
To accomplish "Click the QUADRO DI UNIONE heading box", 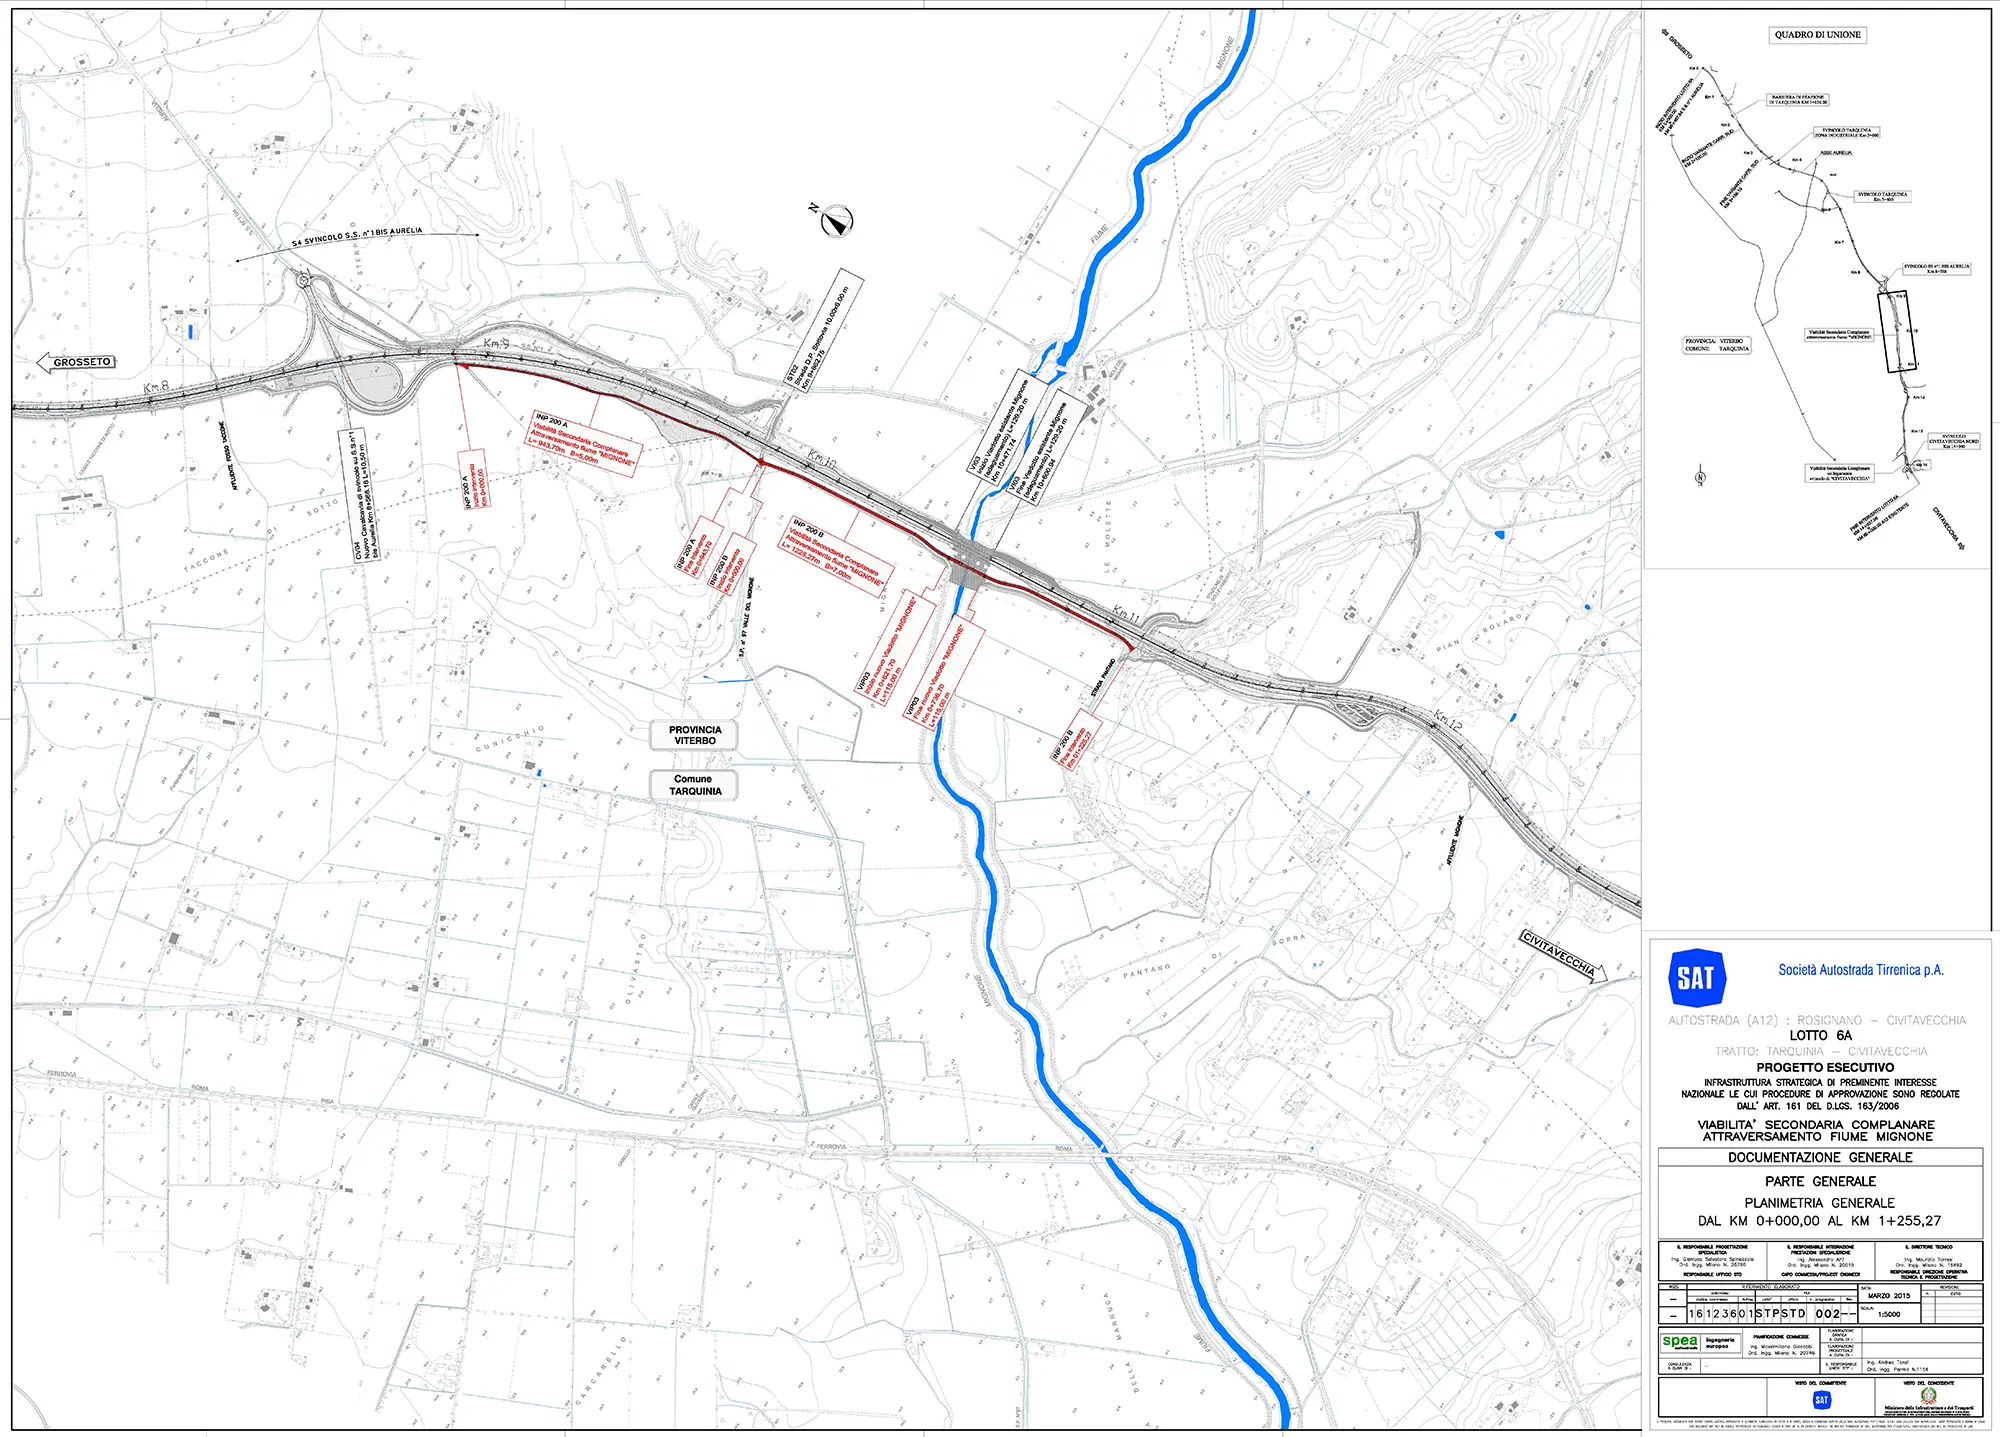I will tap(1818, 35).
